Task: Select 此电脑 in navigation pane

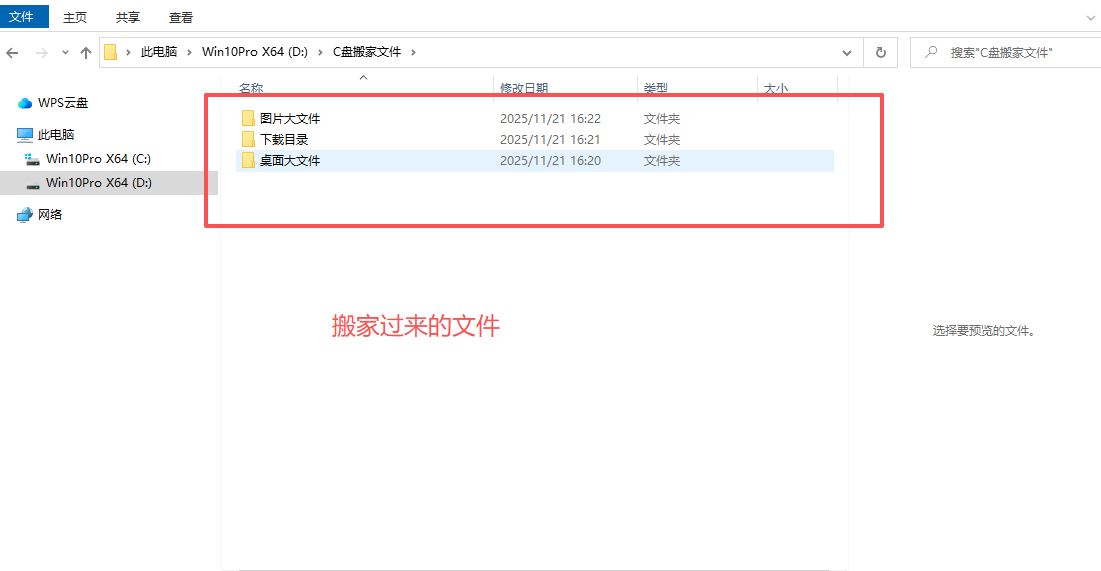Action: click(x=56, y=134)
